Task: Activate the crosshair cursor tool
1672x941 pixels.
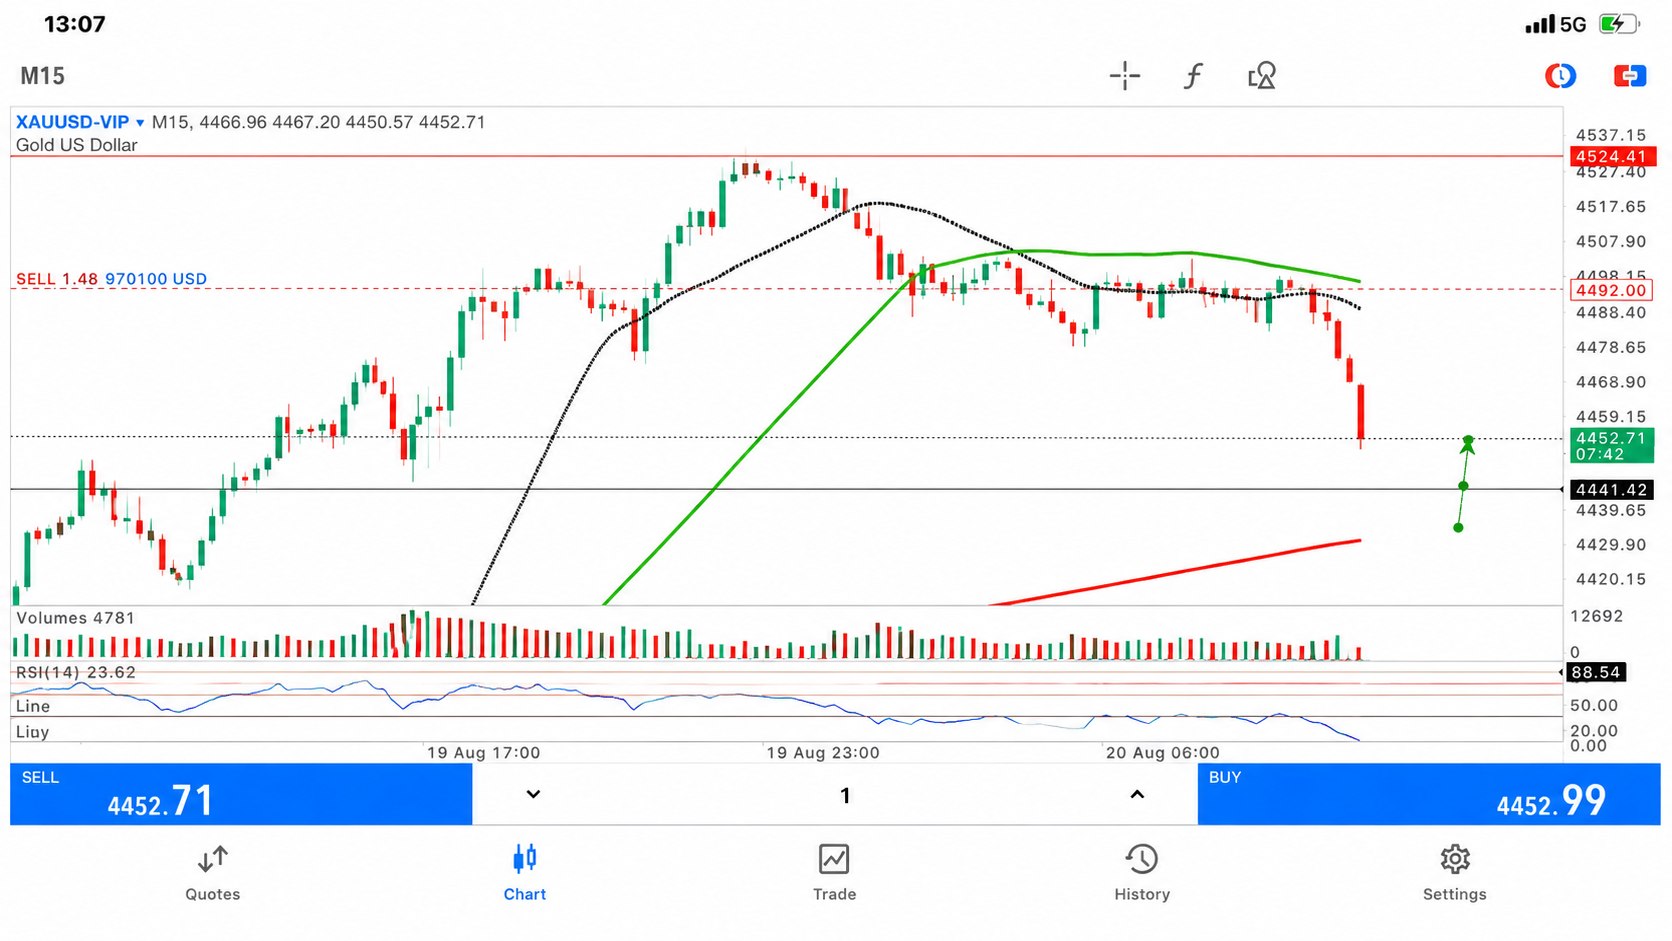Action: coord(1124,76)
